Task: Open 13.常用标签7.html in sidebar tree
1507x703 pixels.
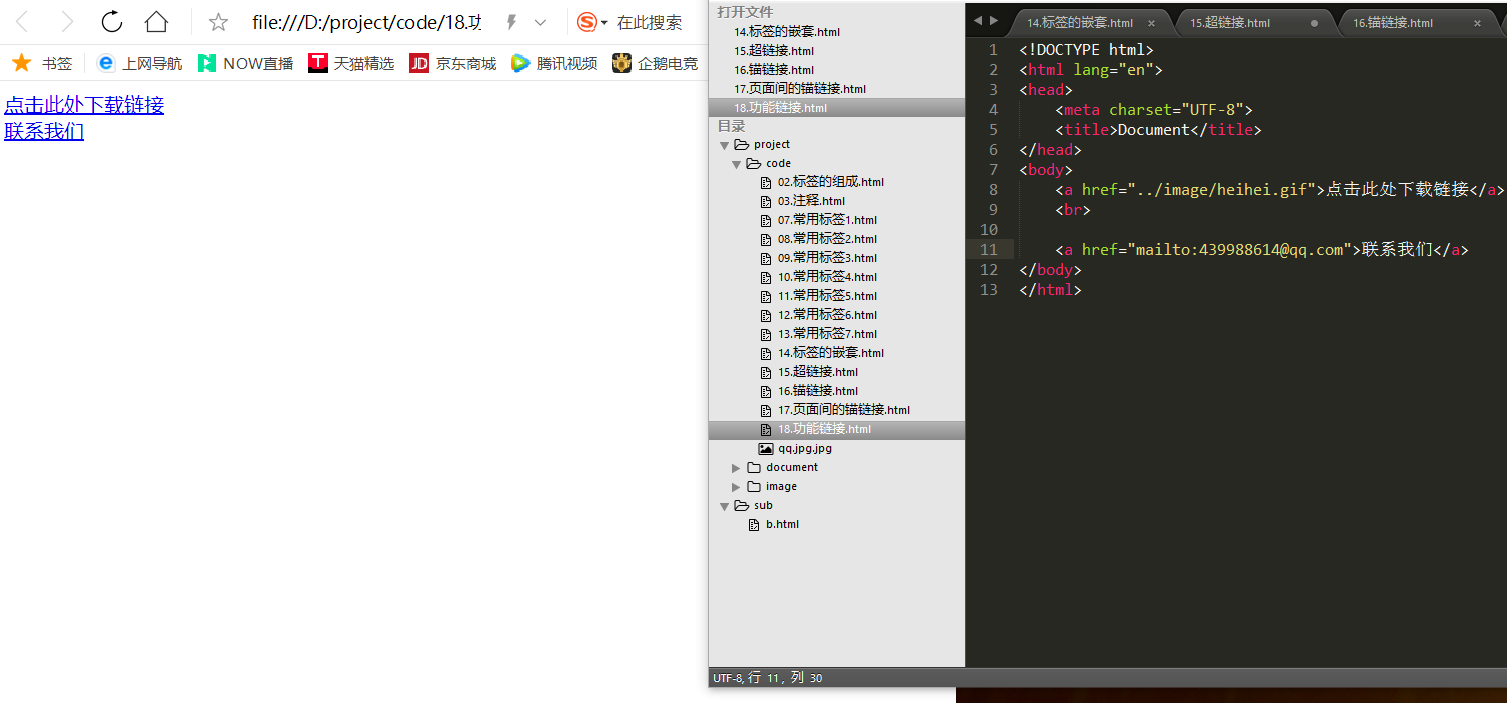Action: pyautogui.click(x=827, y=334)
